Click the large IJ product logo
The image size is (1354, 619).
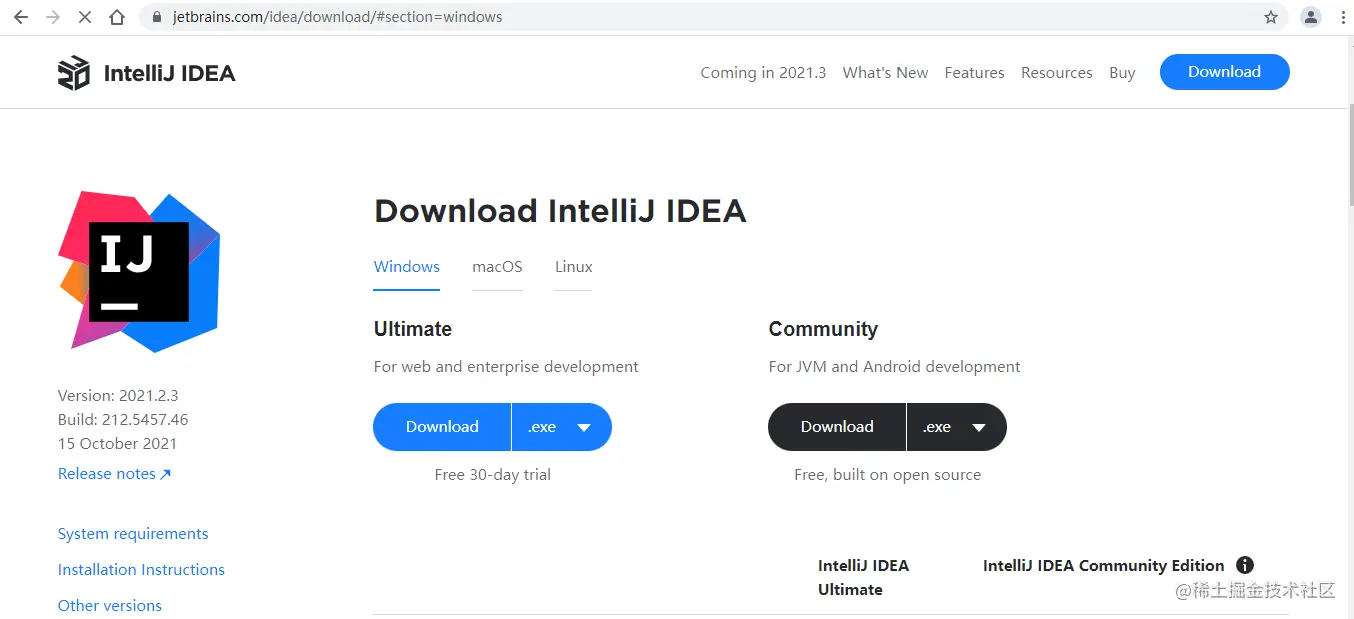pyautogui.click(x=139, y=272)
